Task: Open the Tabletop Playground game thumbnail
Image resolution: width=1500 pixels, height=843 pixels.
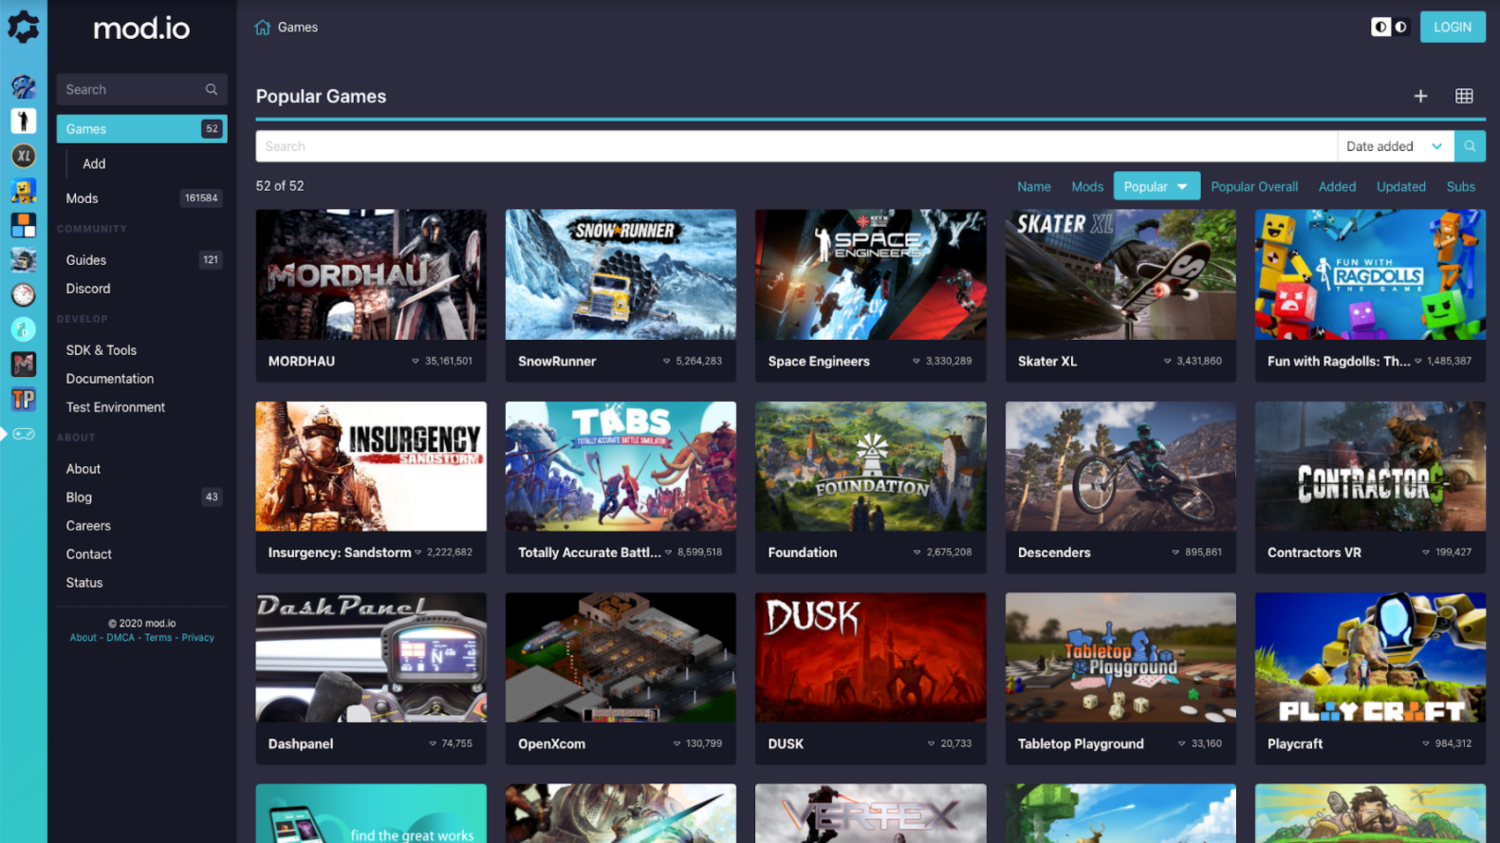Action: [1121, 657]
